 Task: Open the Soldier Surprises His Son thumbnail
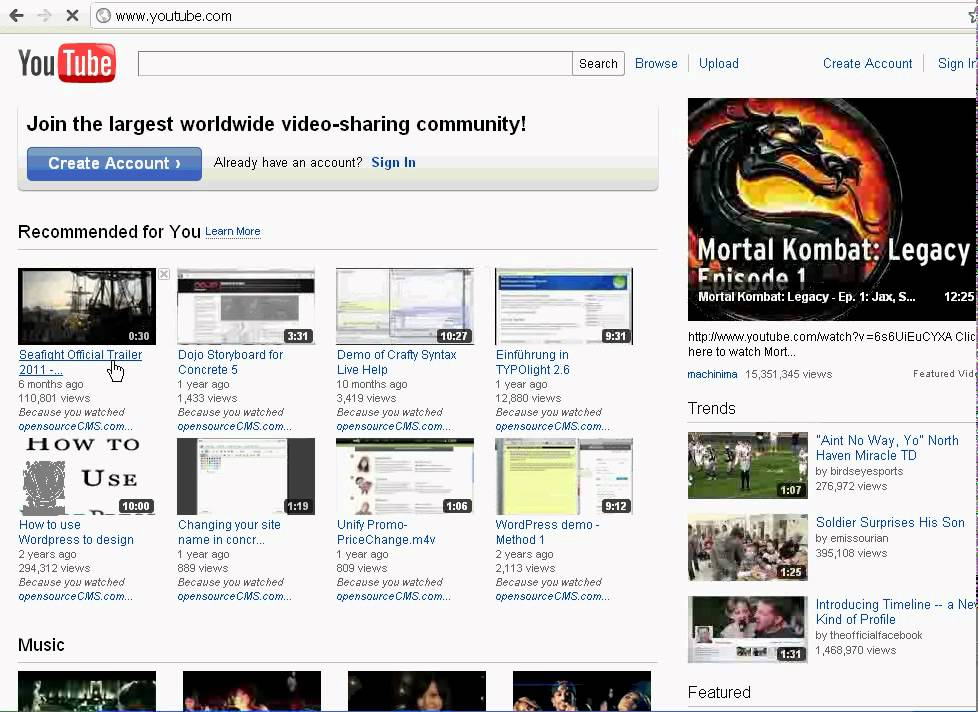[x=748, y=547]
